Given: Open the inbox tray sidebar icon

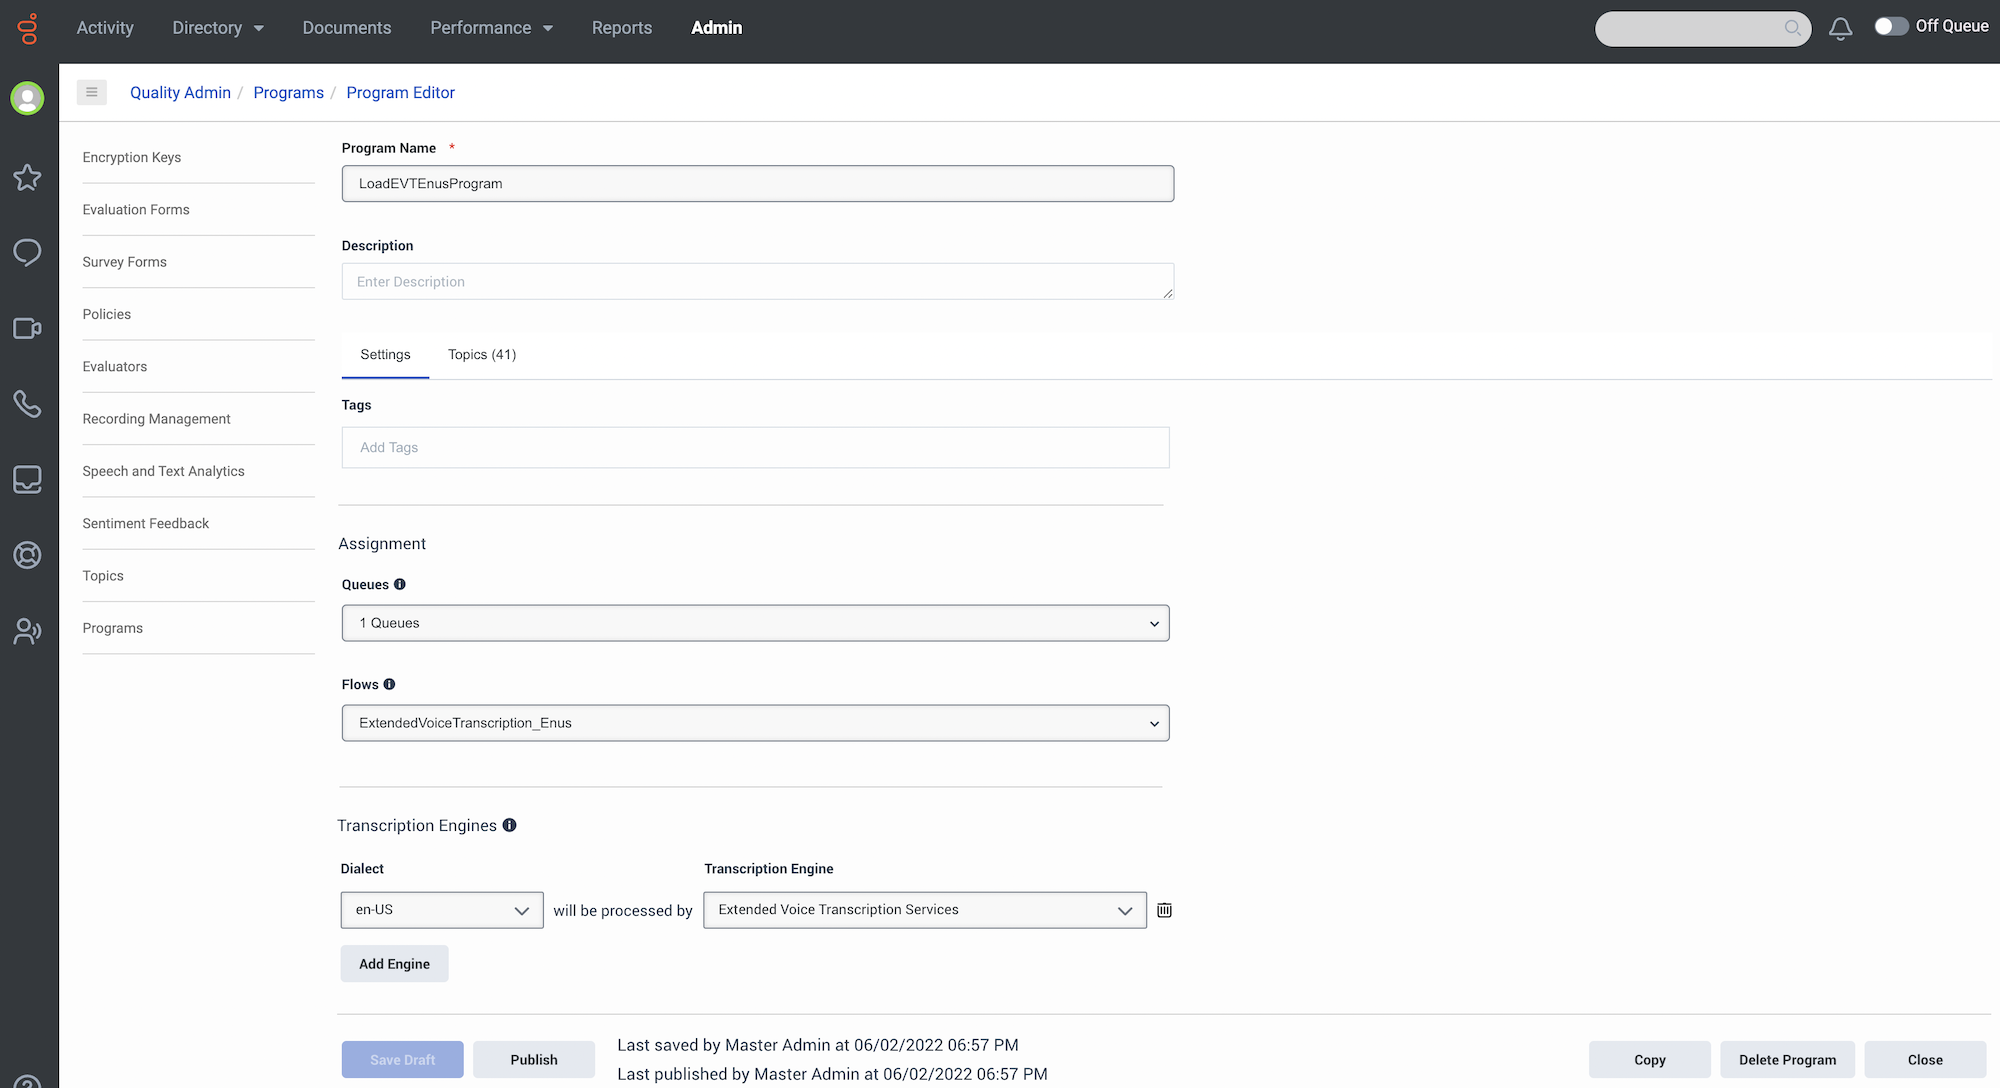Looking at the screenshot, I should pyautogui.click(x=27, y=479).
